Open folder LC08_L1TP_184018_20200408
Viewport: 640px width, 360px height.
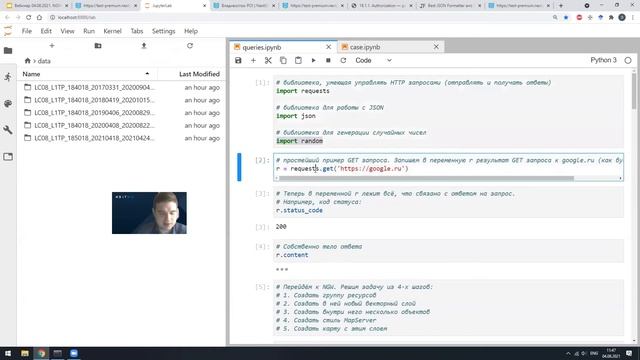pyautogui.click(x=122, y=125)
